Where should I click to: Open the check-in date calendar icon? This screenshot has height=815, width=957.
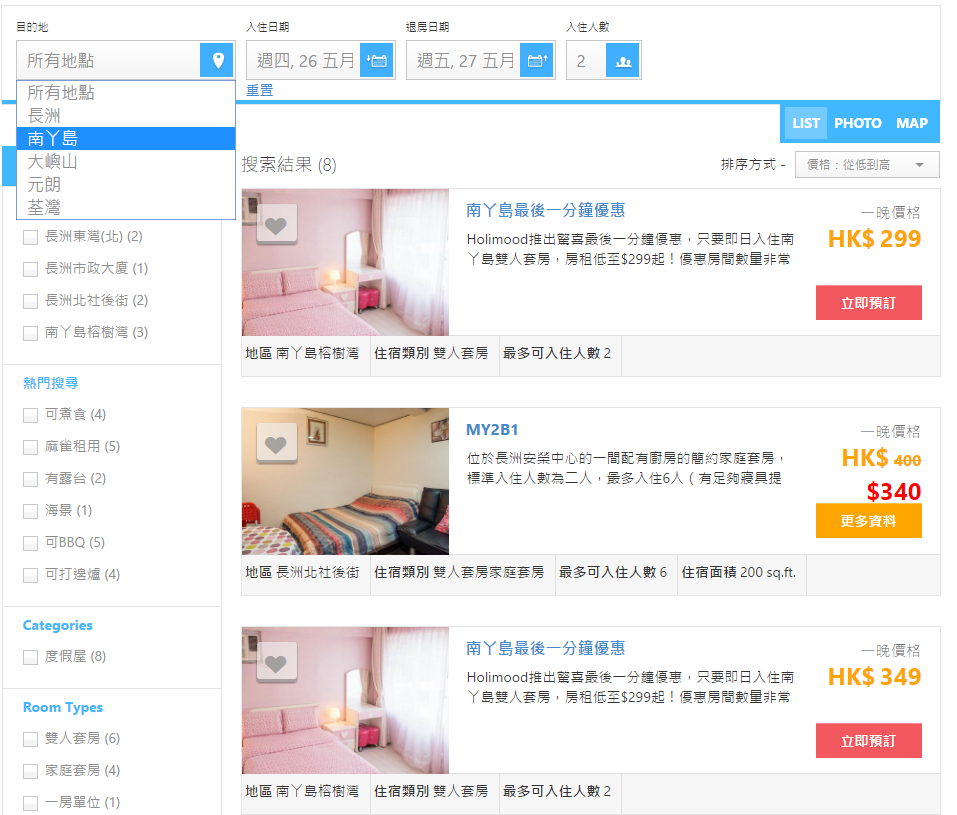377,60
